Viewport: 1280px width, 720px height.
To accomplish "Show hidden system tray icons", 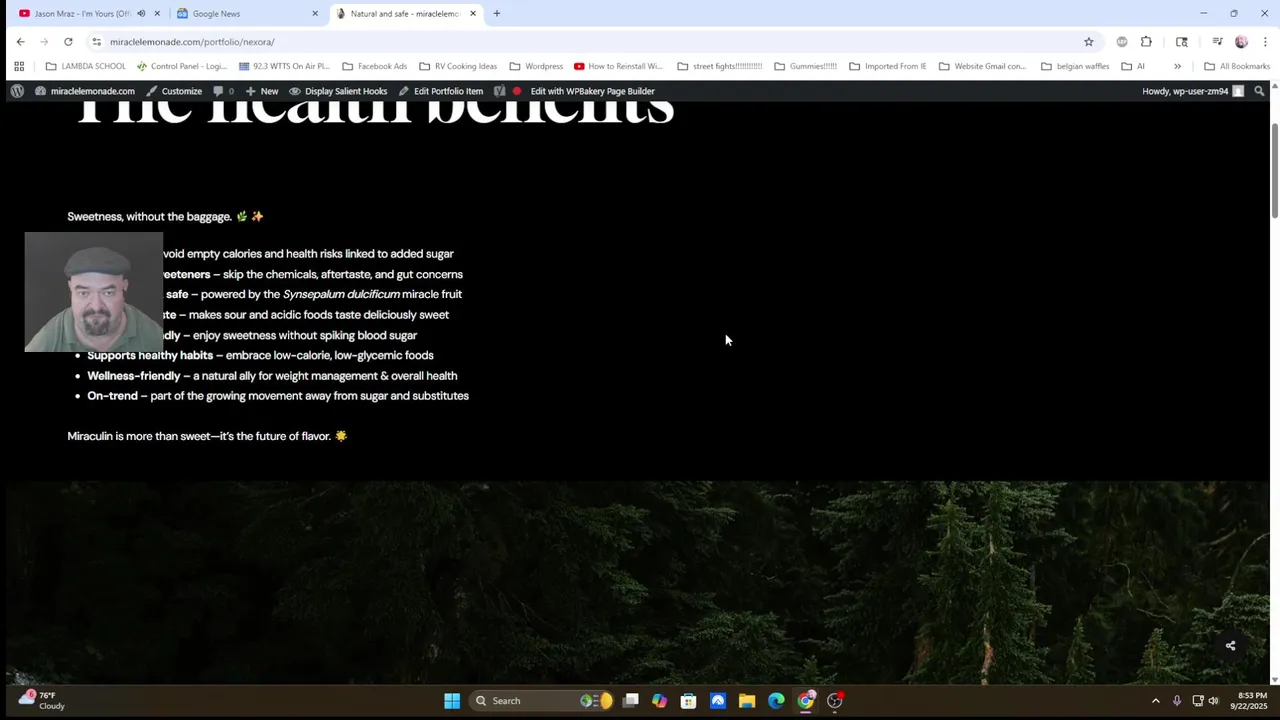I will click(x=1155, y=701).
